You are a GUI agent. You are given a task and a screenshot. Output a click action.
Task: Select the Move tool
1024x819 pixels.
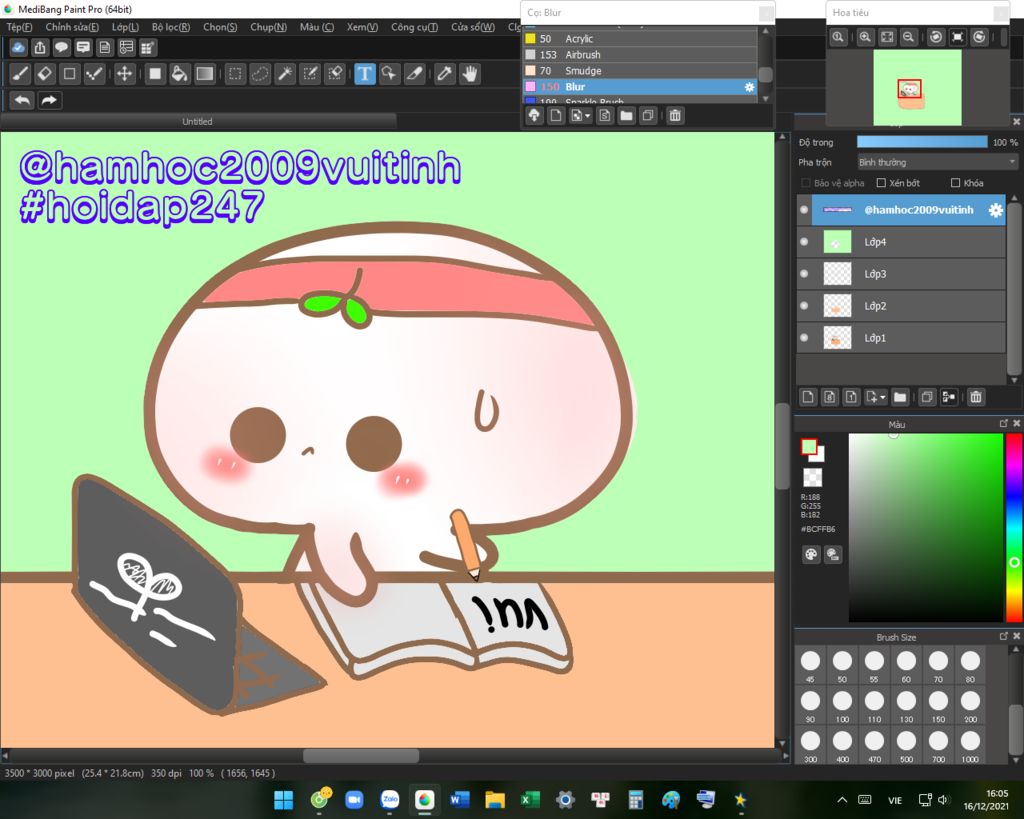click(124, 74)
